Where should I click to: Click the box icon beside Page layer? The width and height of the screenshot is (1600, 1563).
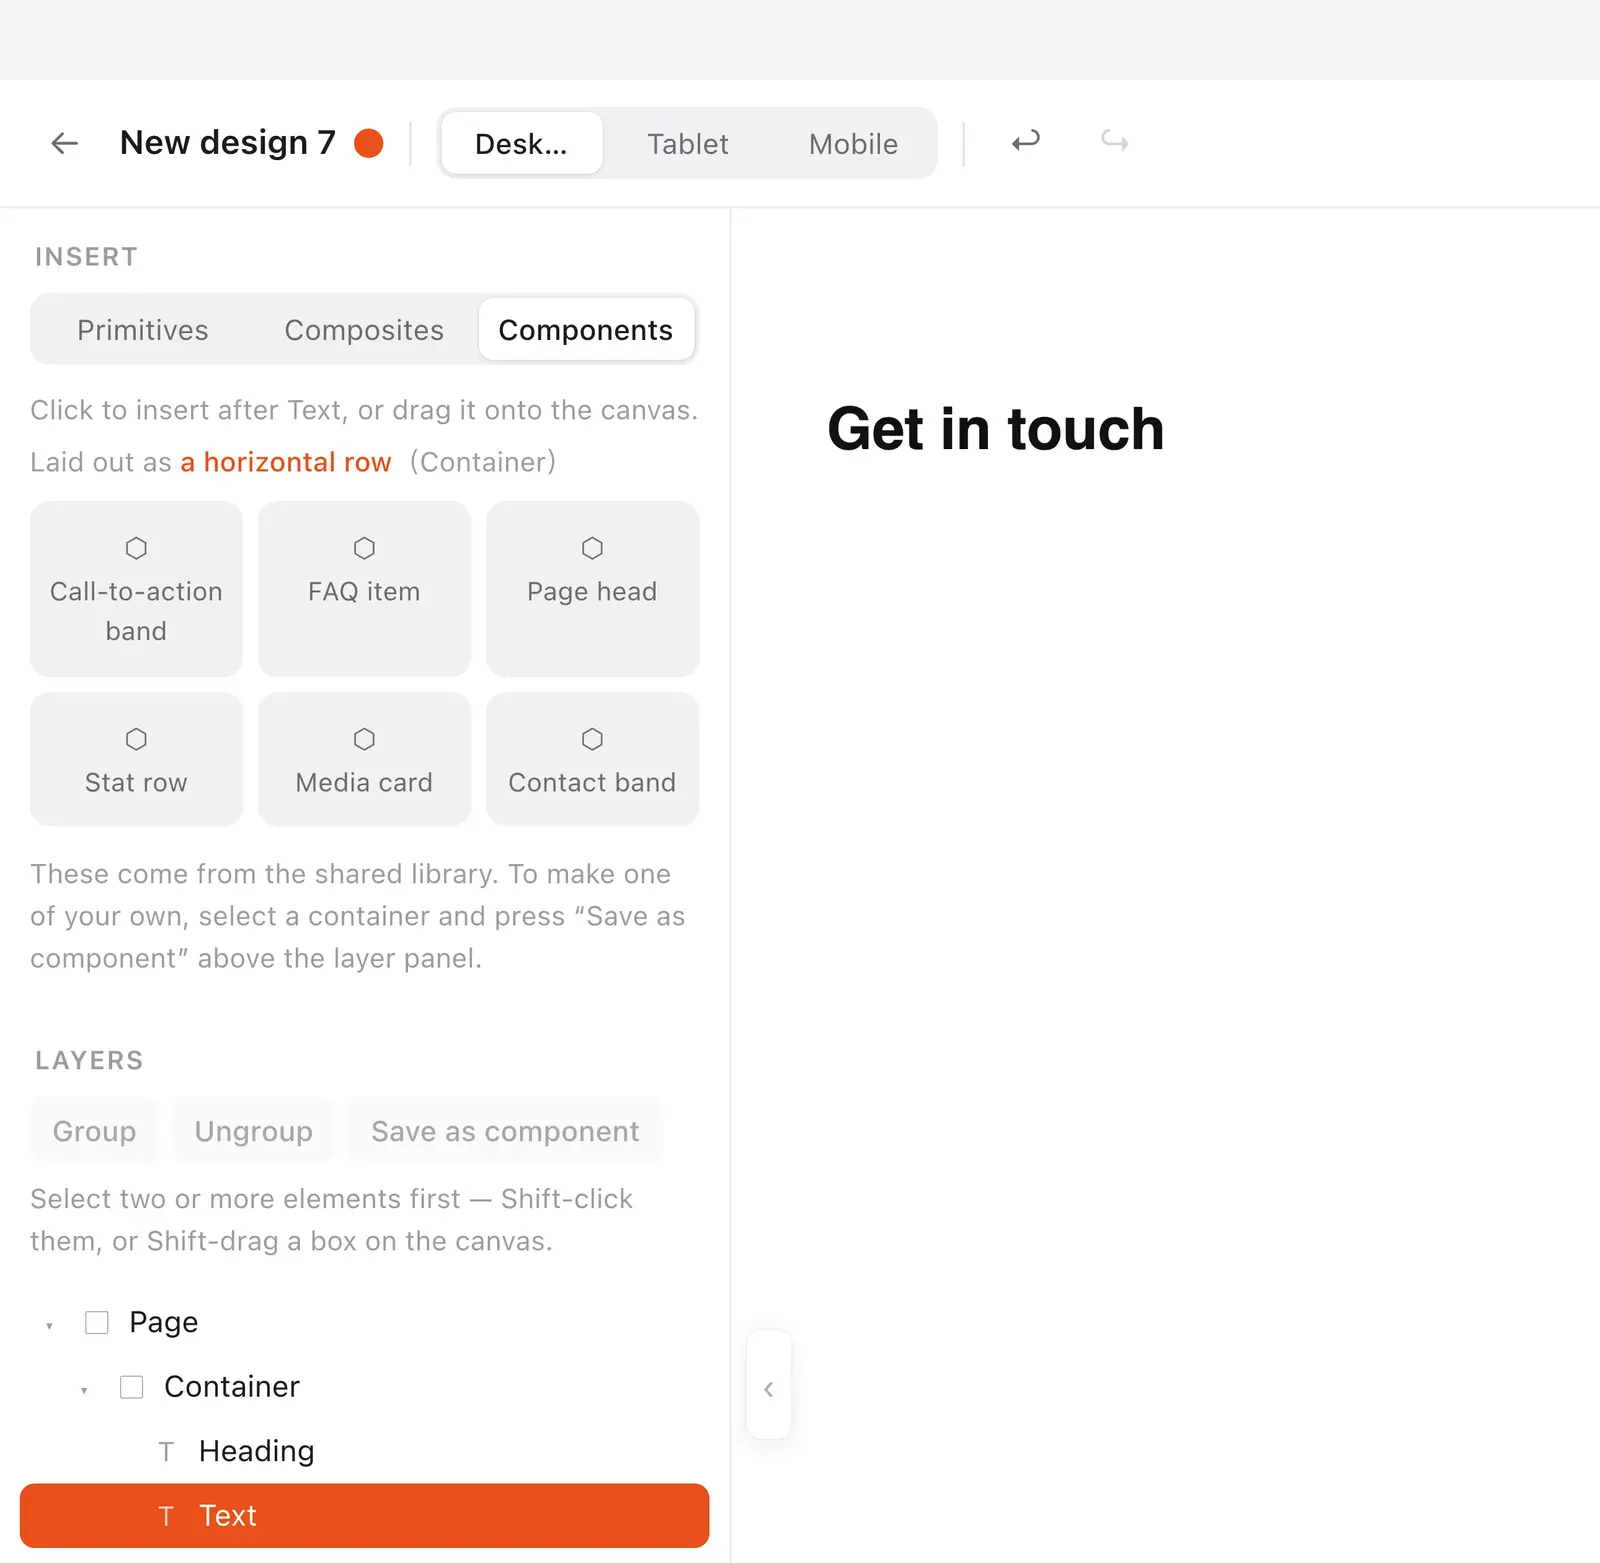click(97, 1323)
